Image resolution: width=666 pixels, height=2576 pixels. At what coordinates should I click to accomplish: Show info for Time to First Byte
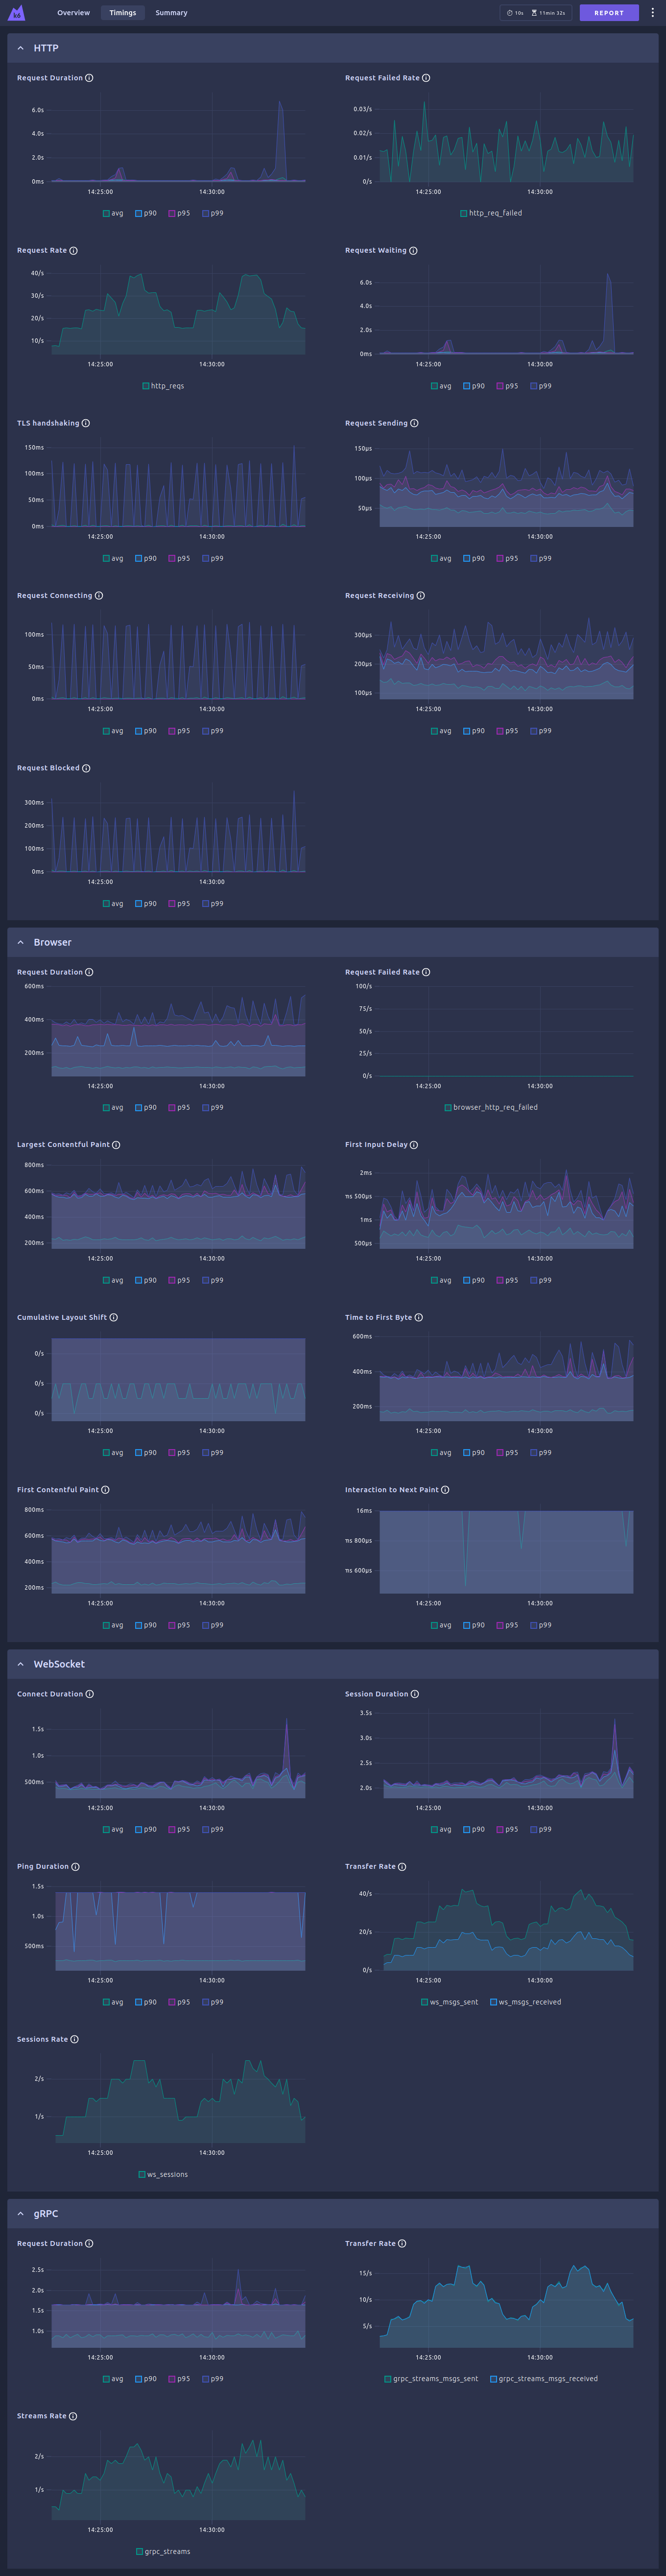click(418, 1318)
